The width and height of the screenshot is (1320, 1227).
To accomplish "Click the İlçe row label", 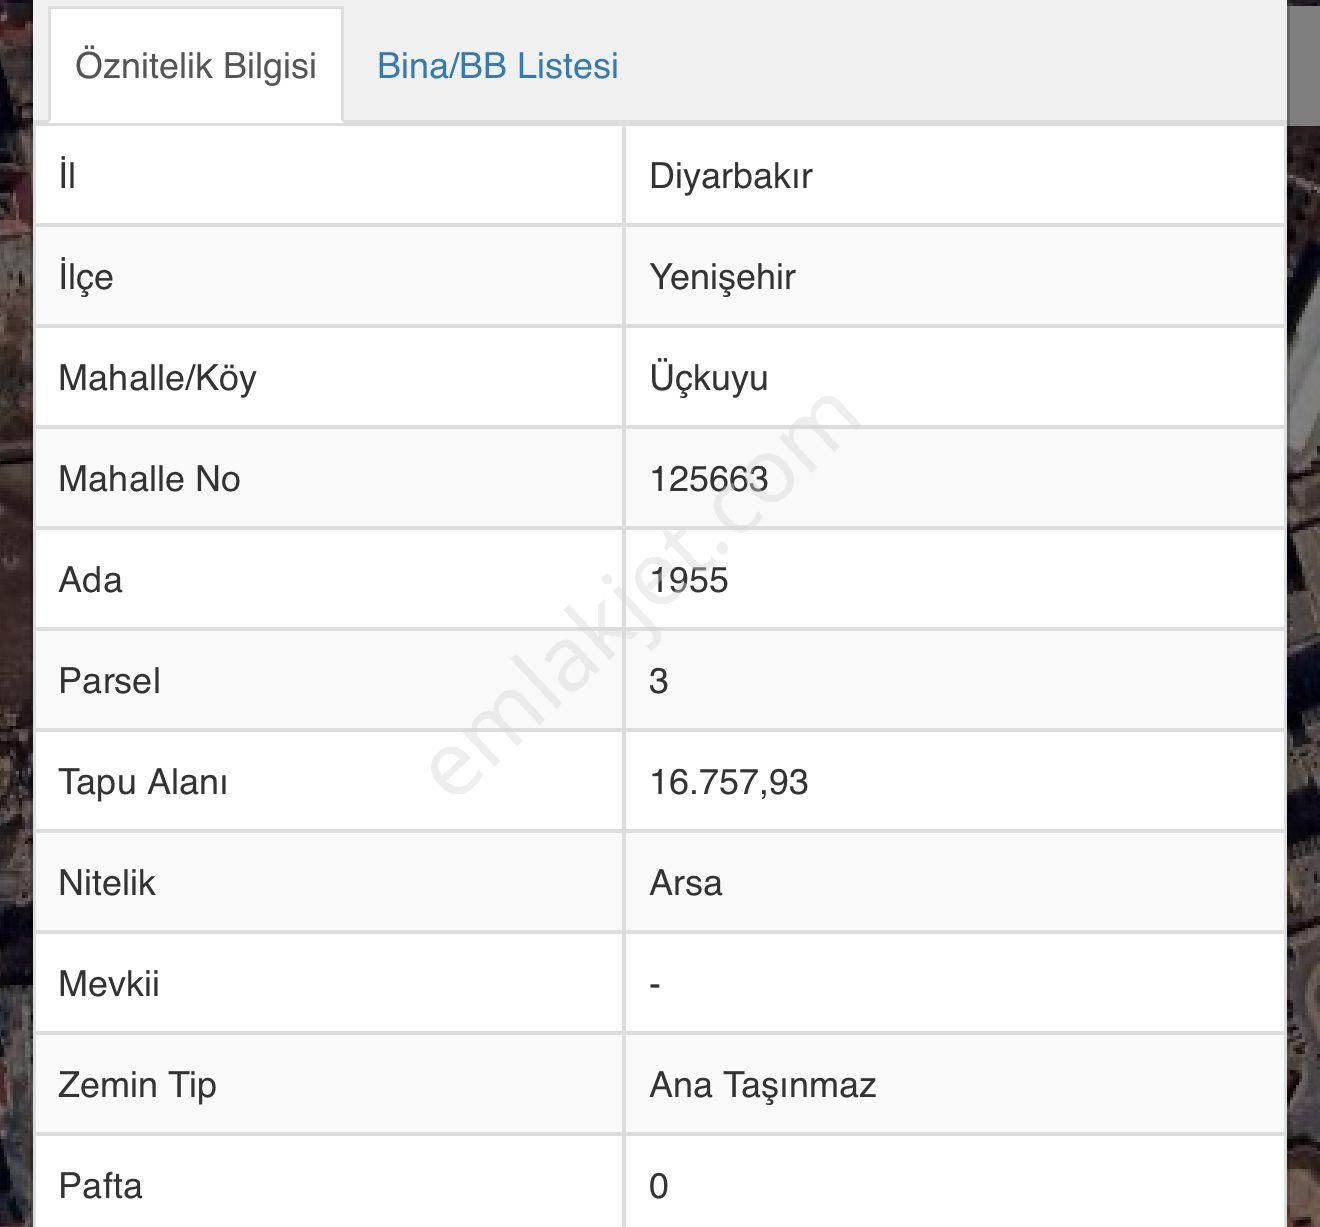I will [x=86, y=277].
